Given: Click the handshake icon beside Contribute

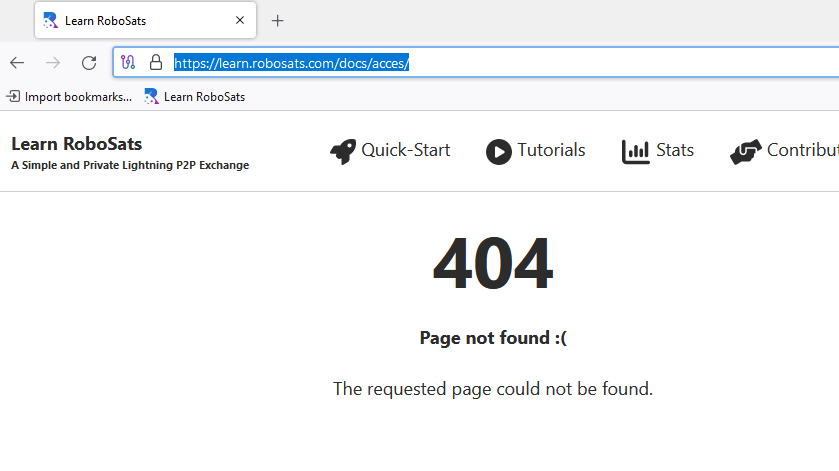Looking at the screenshot, I should pyautogui.click(x=746, y=152).
